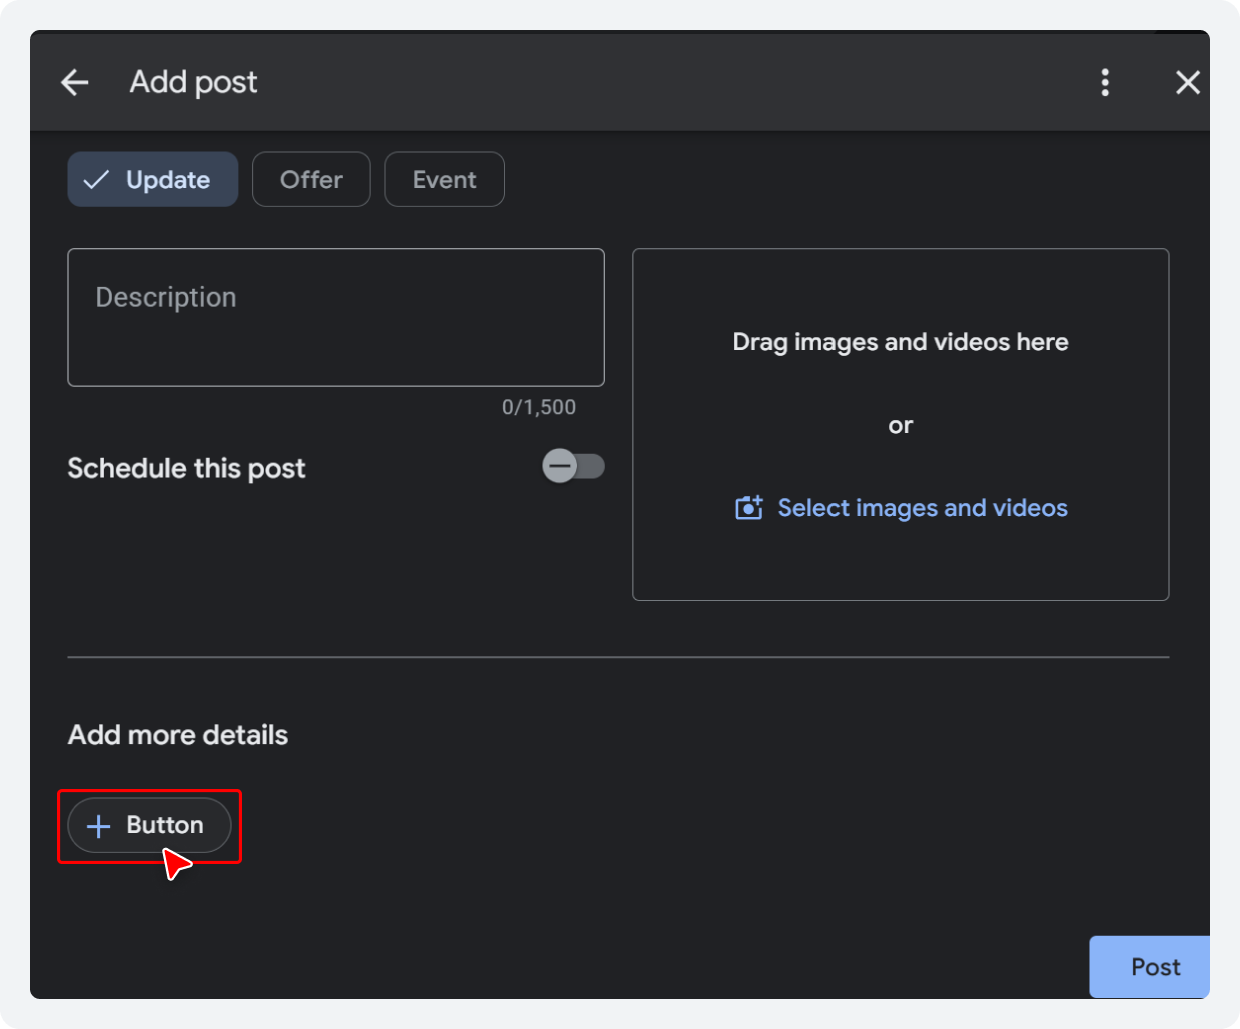Add a Button under Add more details
This screenshot has height=1029, width=1240.
coord(149,825)
